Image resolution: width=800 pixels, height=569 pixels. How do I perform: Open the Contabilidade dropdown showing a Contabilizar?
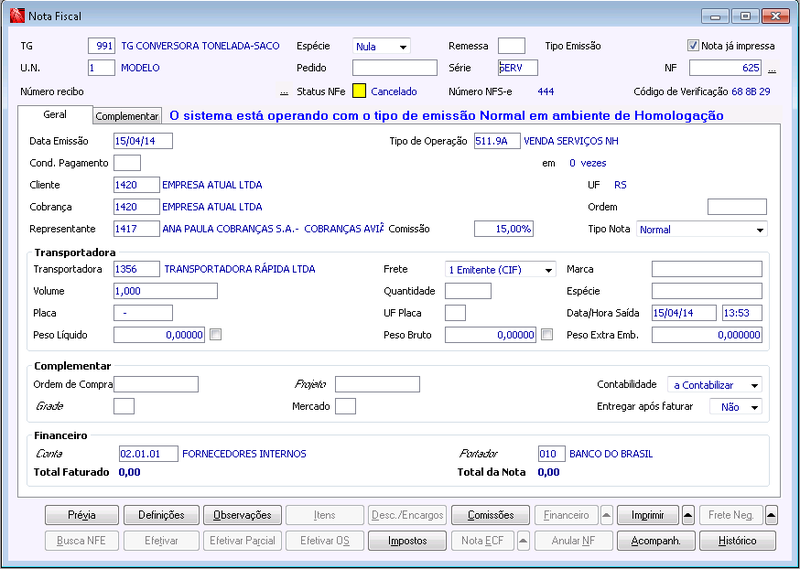pos(715,385)
